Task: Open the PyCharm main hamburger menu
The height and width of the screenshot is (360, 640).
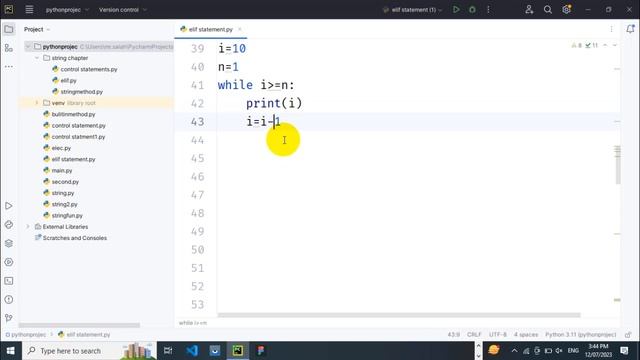Action: [x=29, y=9]
